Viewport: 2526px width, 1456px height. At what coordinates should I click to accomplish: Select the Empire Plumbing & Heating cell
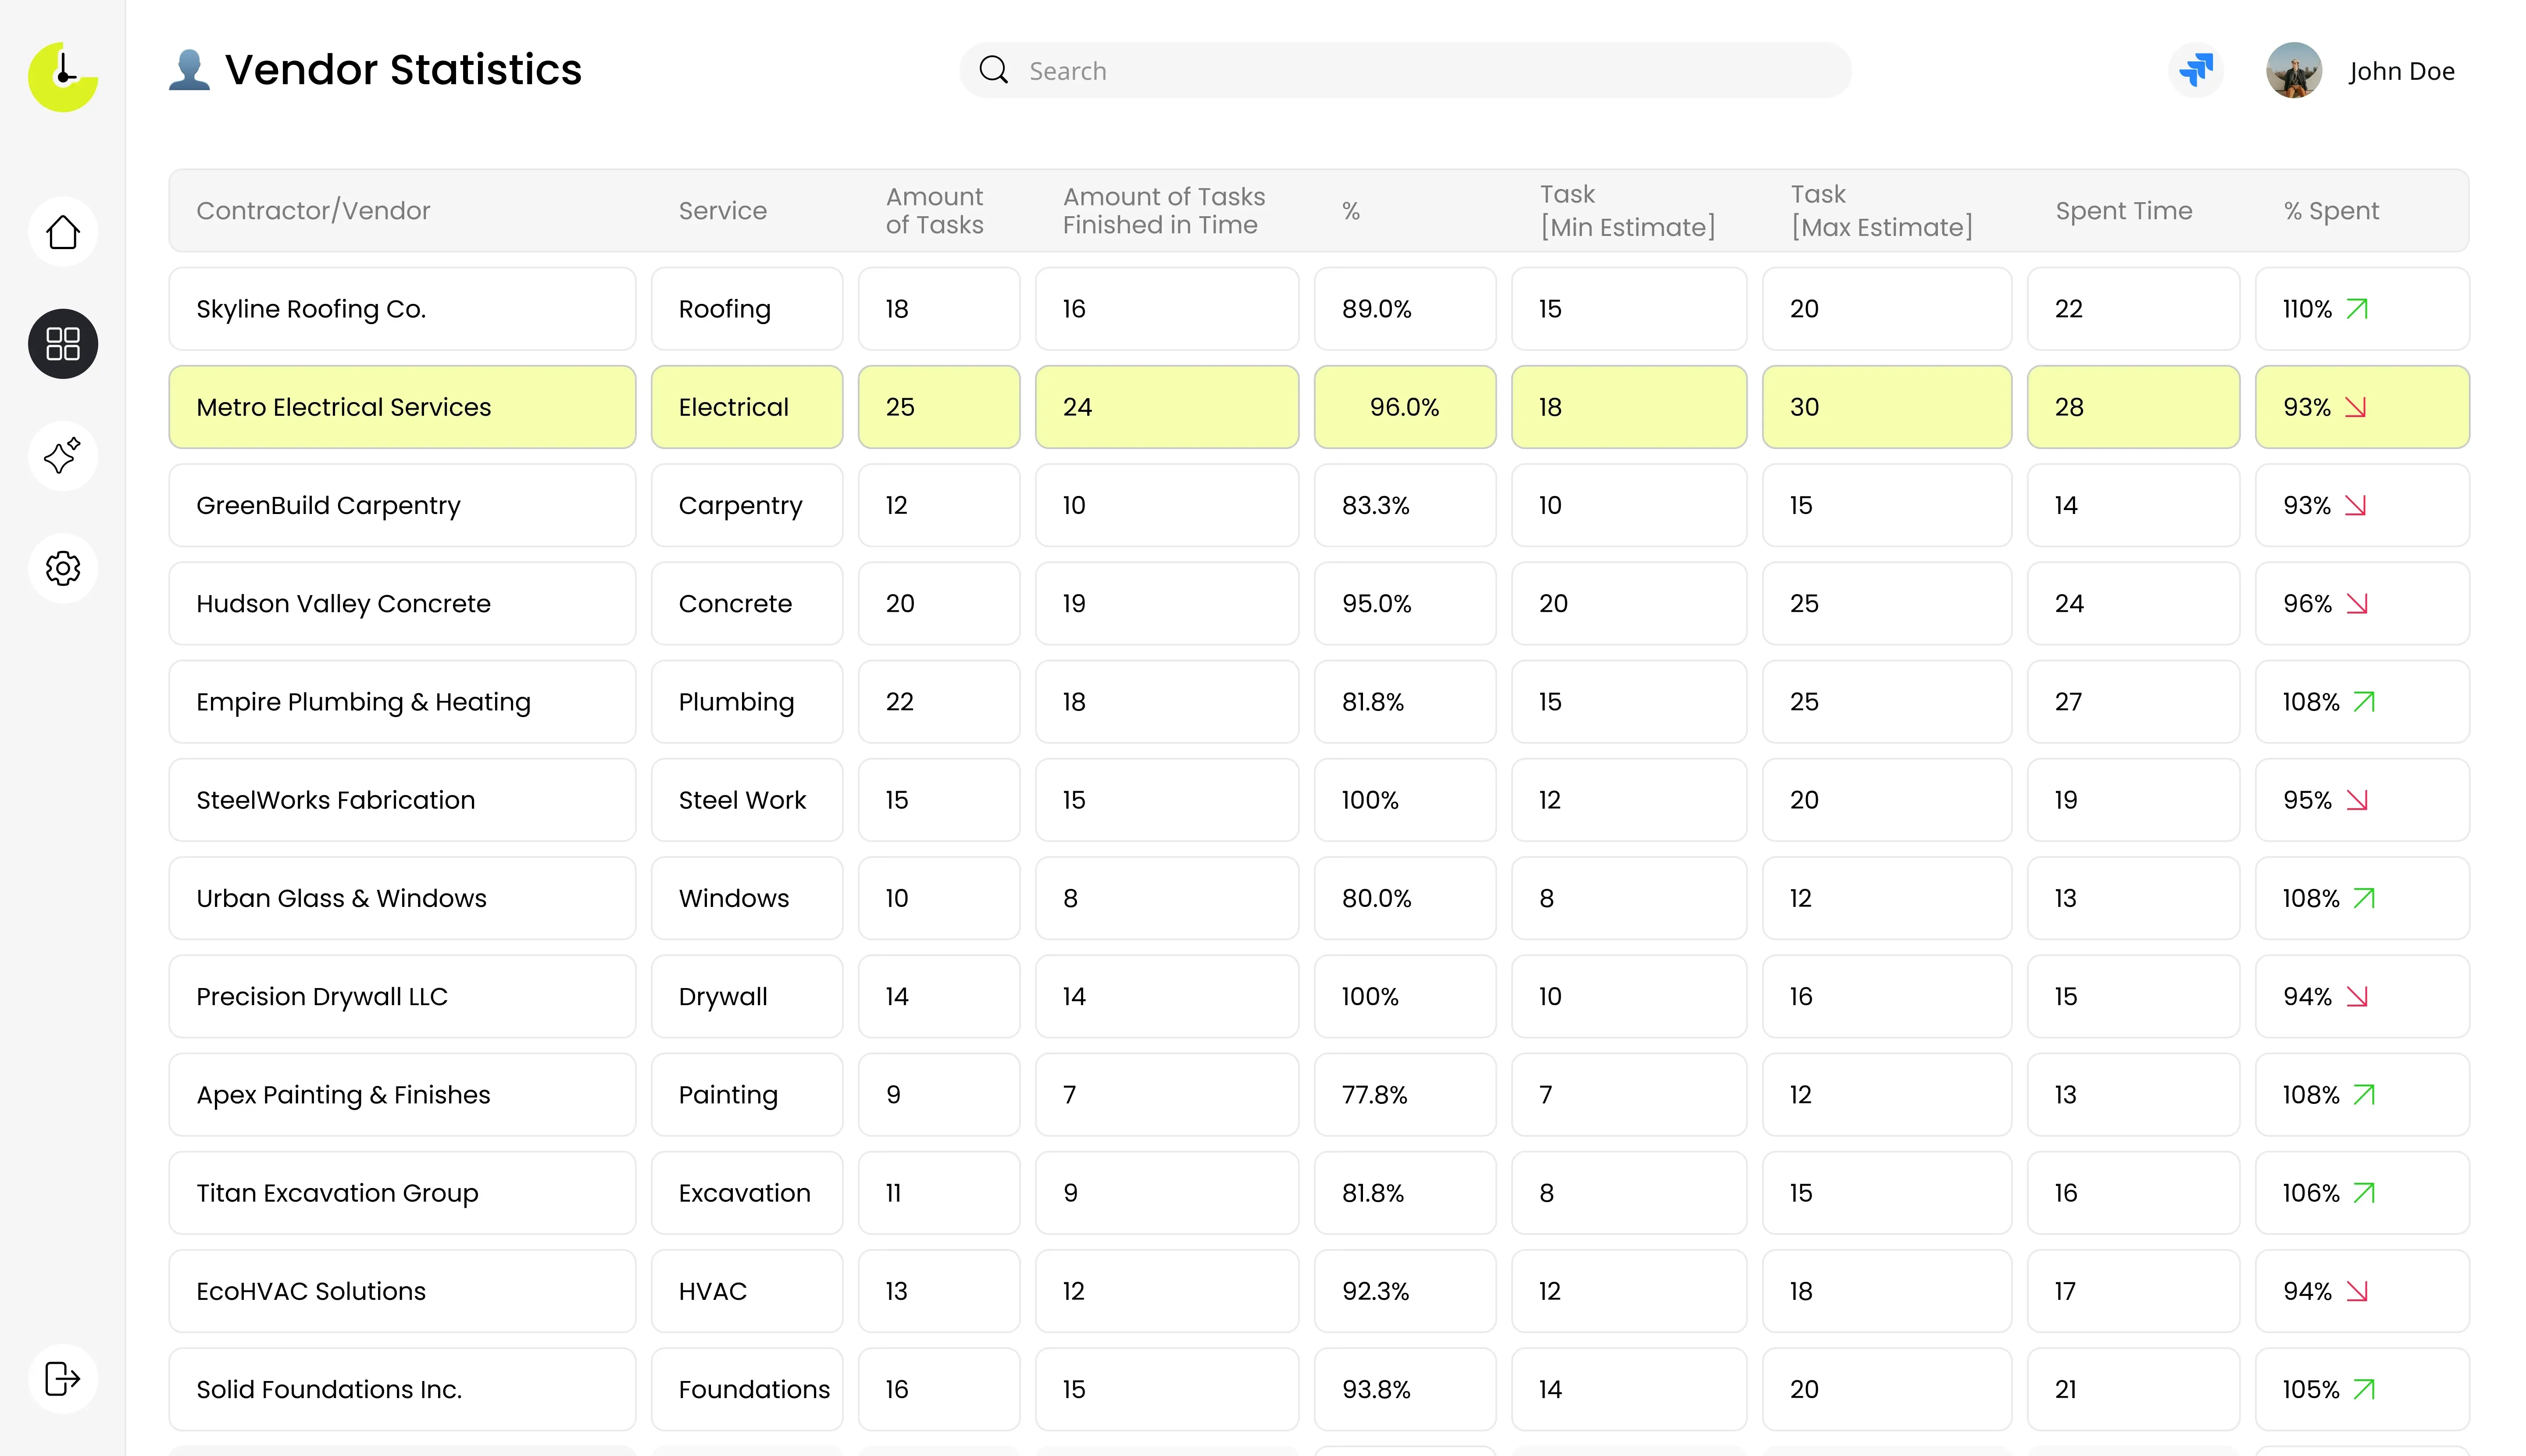pos(363,702)
